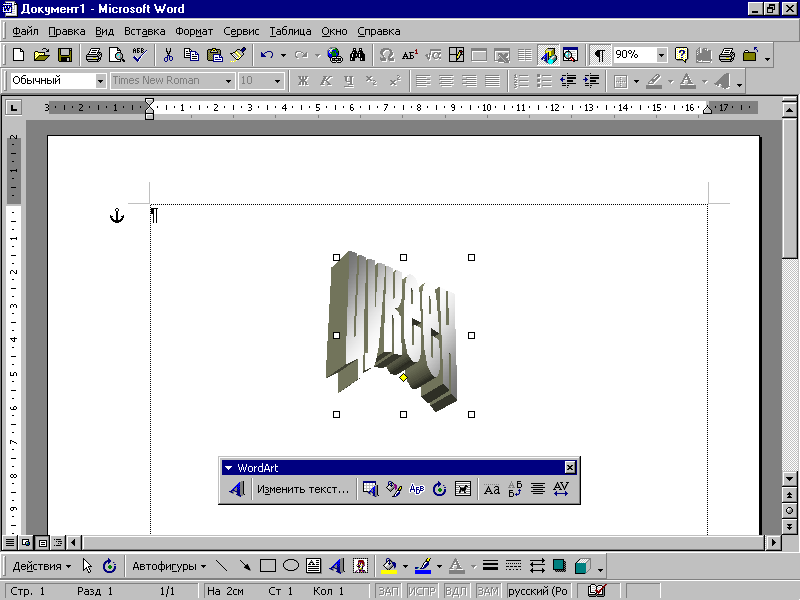Screen dimensions: 800x600
Task: Close the WordArt floating toolbar
Action: tap(570, 467)
